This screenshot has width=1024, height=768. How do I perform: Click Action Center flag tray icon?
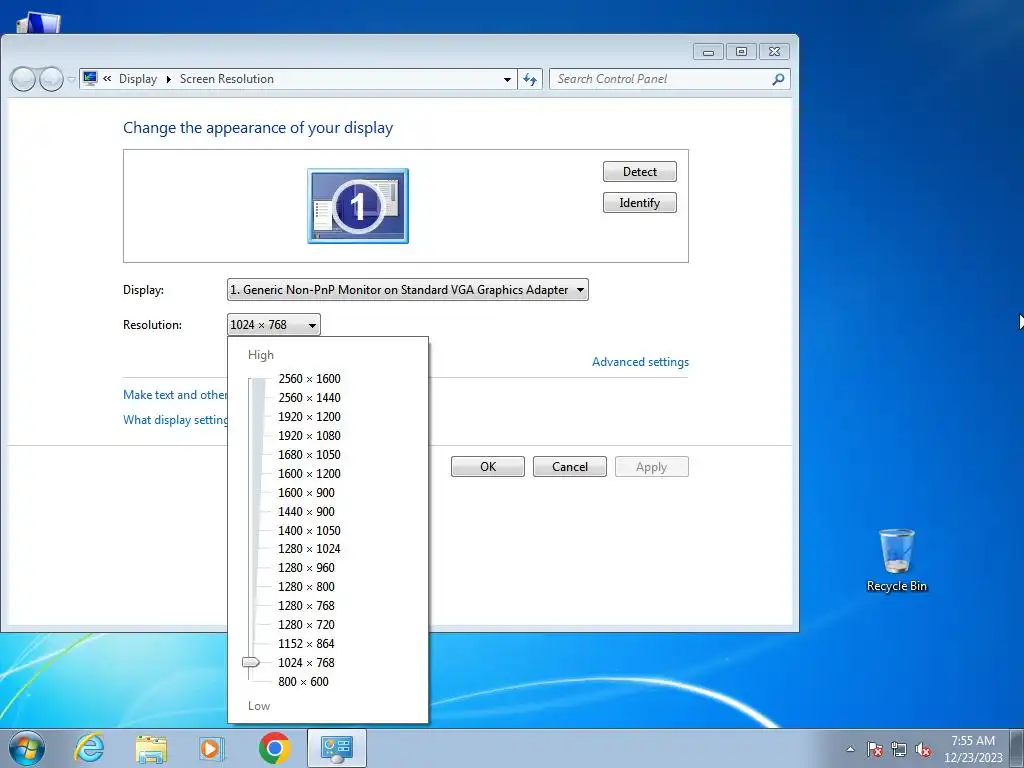pos(875,749)
